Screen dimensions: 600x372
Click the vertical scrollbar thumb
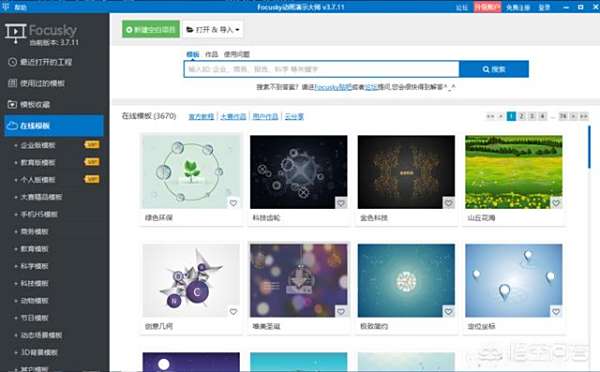coord(589,147)
